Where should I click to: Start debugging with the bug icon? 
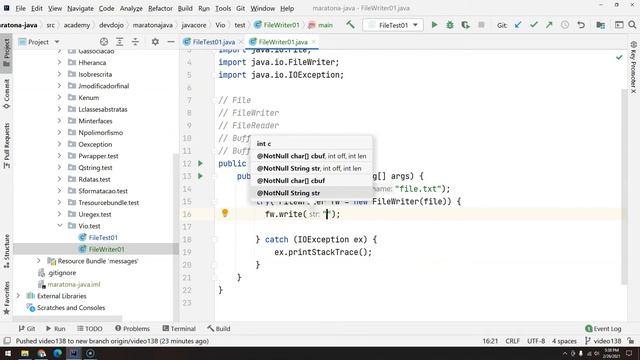(x=450, y=25)
